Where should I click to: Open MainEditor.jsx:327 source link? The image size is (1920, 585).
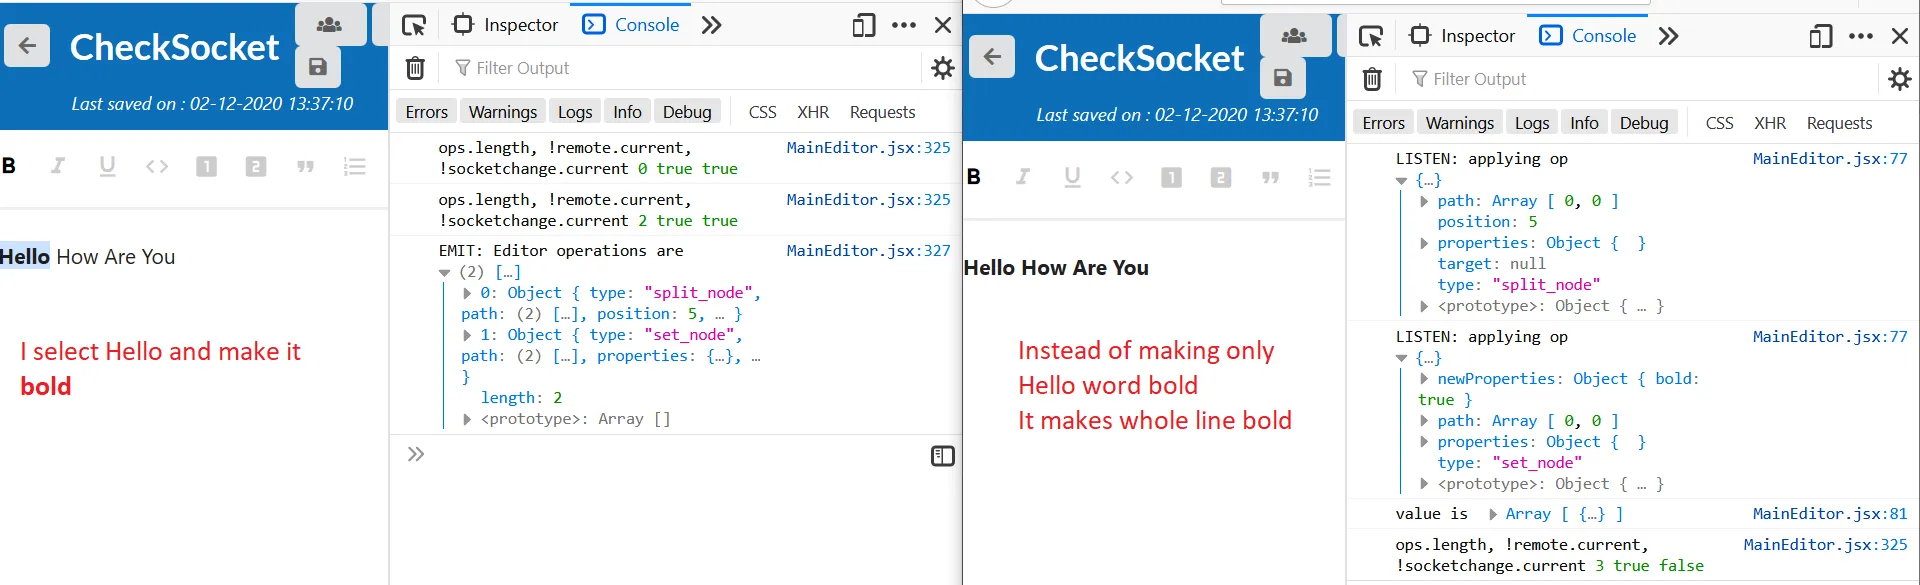click(868, 251)
